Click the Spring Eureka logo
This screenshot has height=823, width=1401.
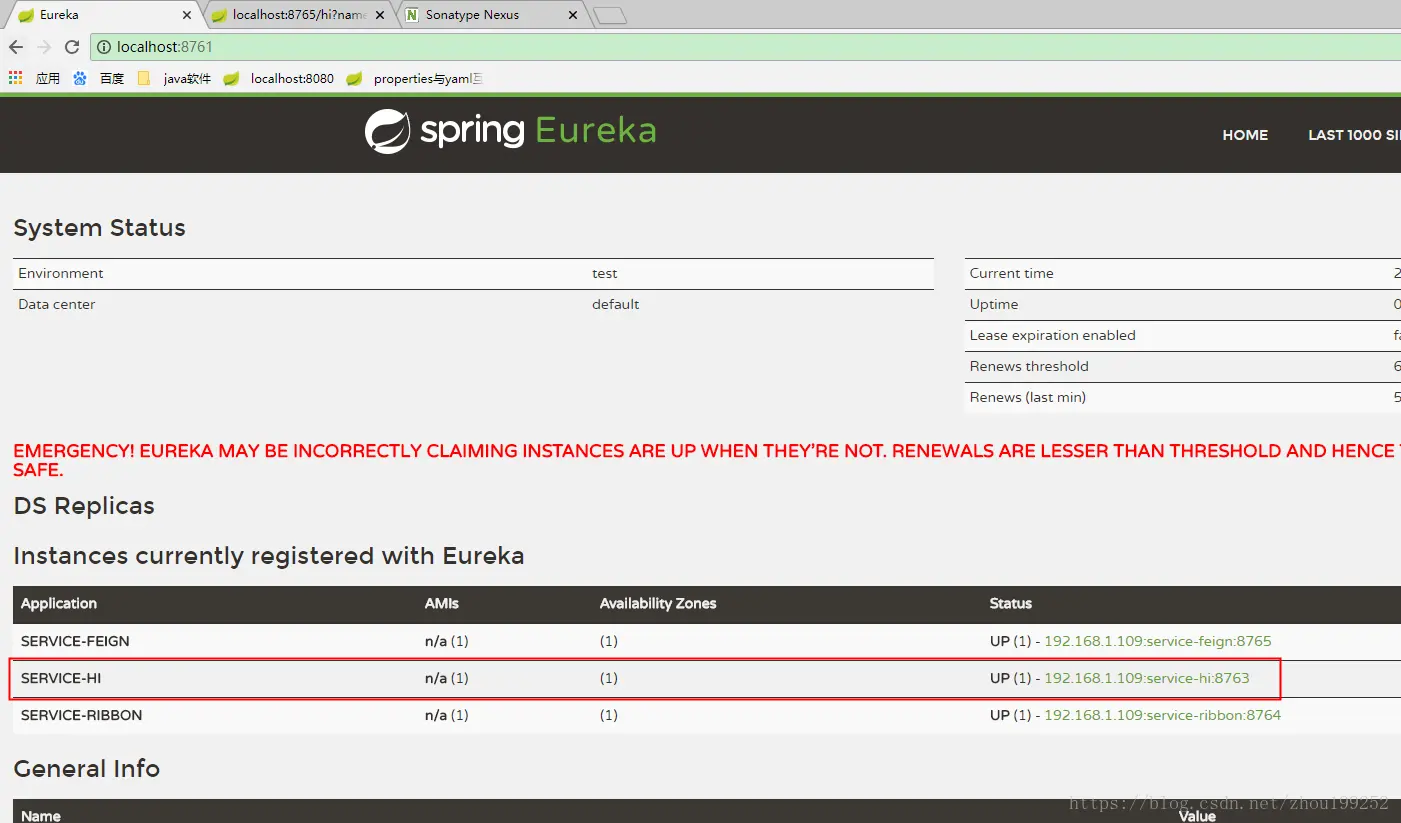click(x=510, y=132)
